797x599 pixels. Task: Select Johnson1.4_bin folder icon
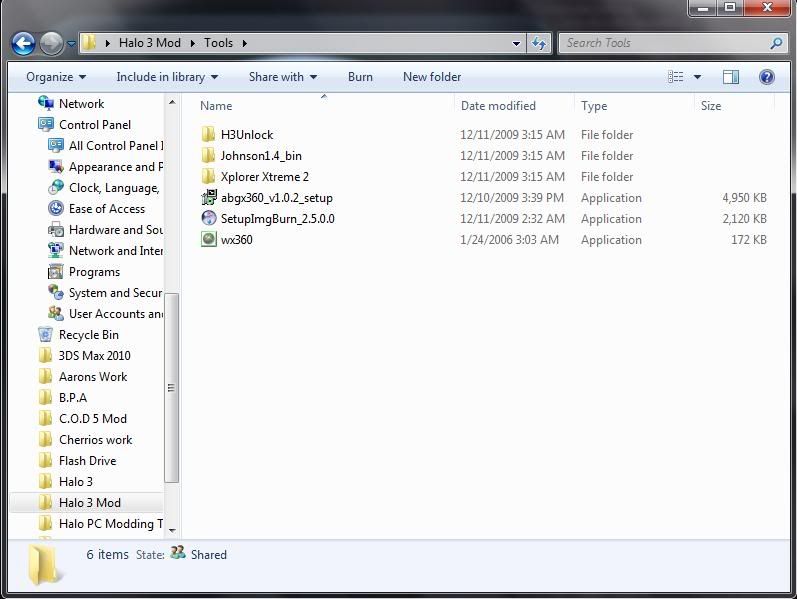click(208, 156)
